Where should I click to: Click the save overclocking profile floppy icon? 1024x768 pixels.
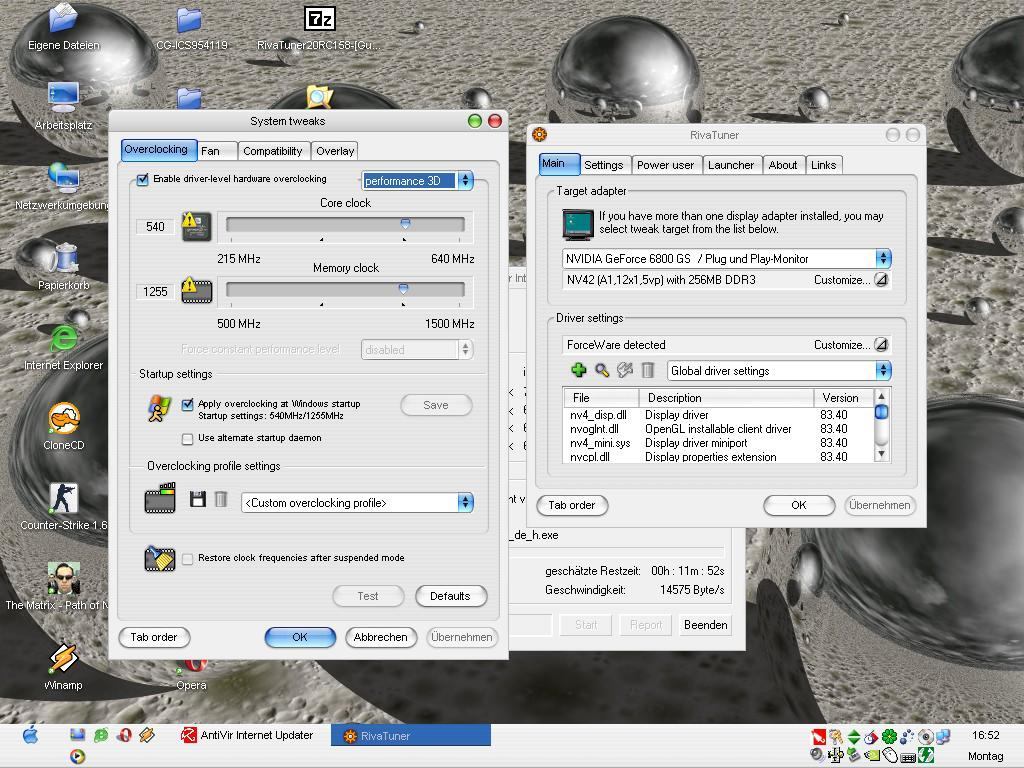198,499
